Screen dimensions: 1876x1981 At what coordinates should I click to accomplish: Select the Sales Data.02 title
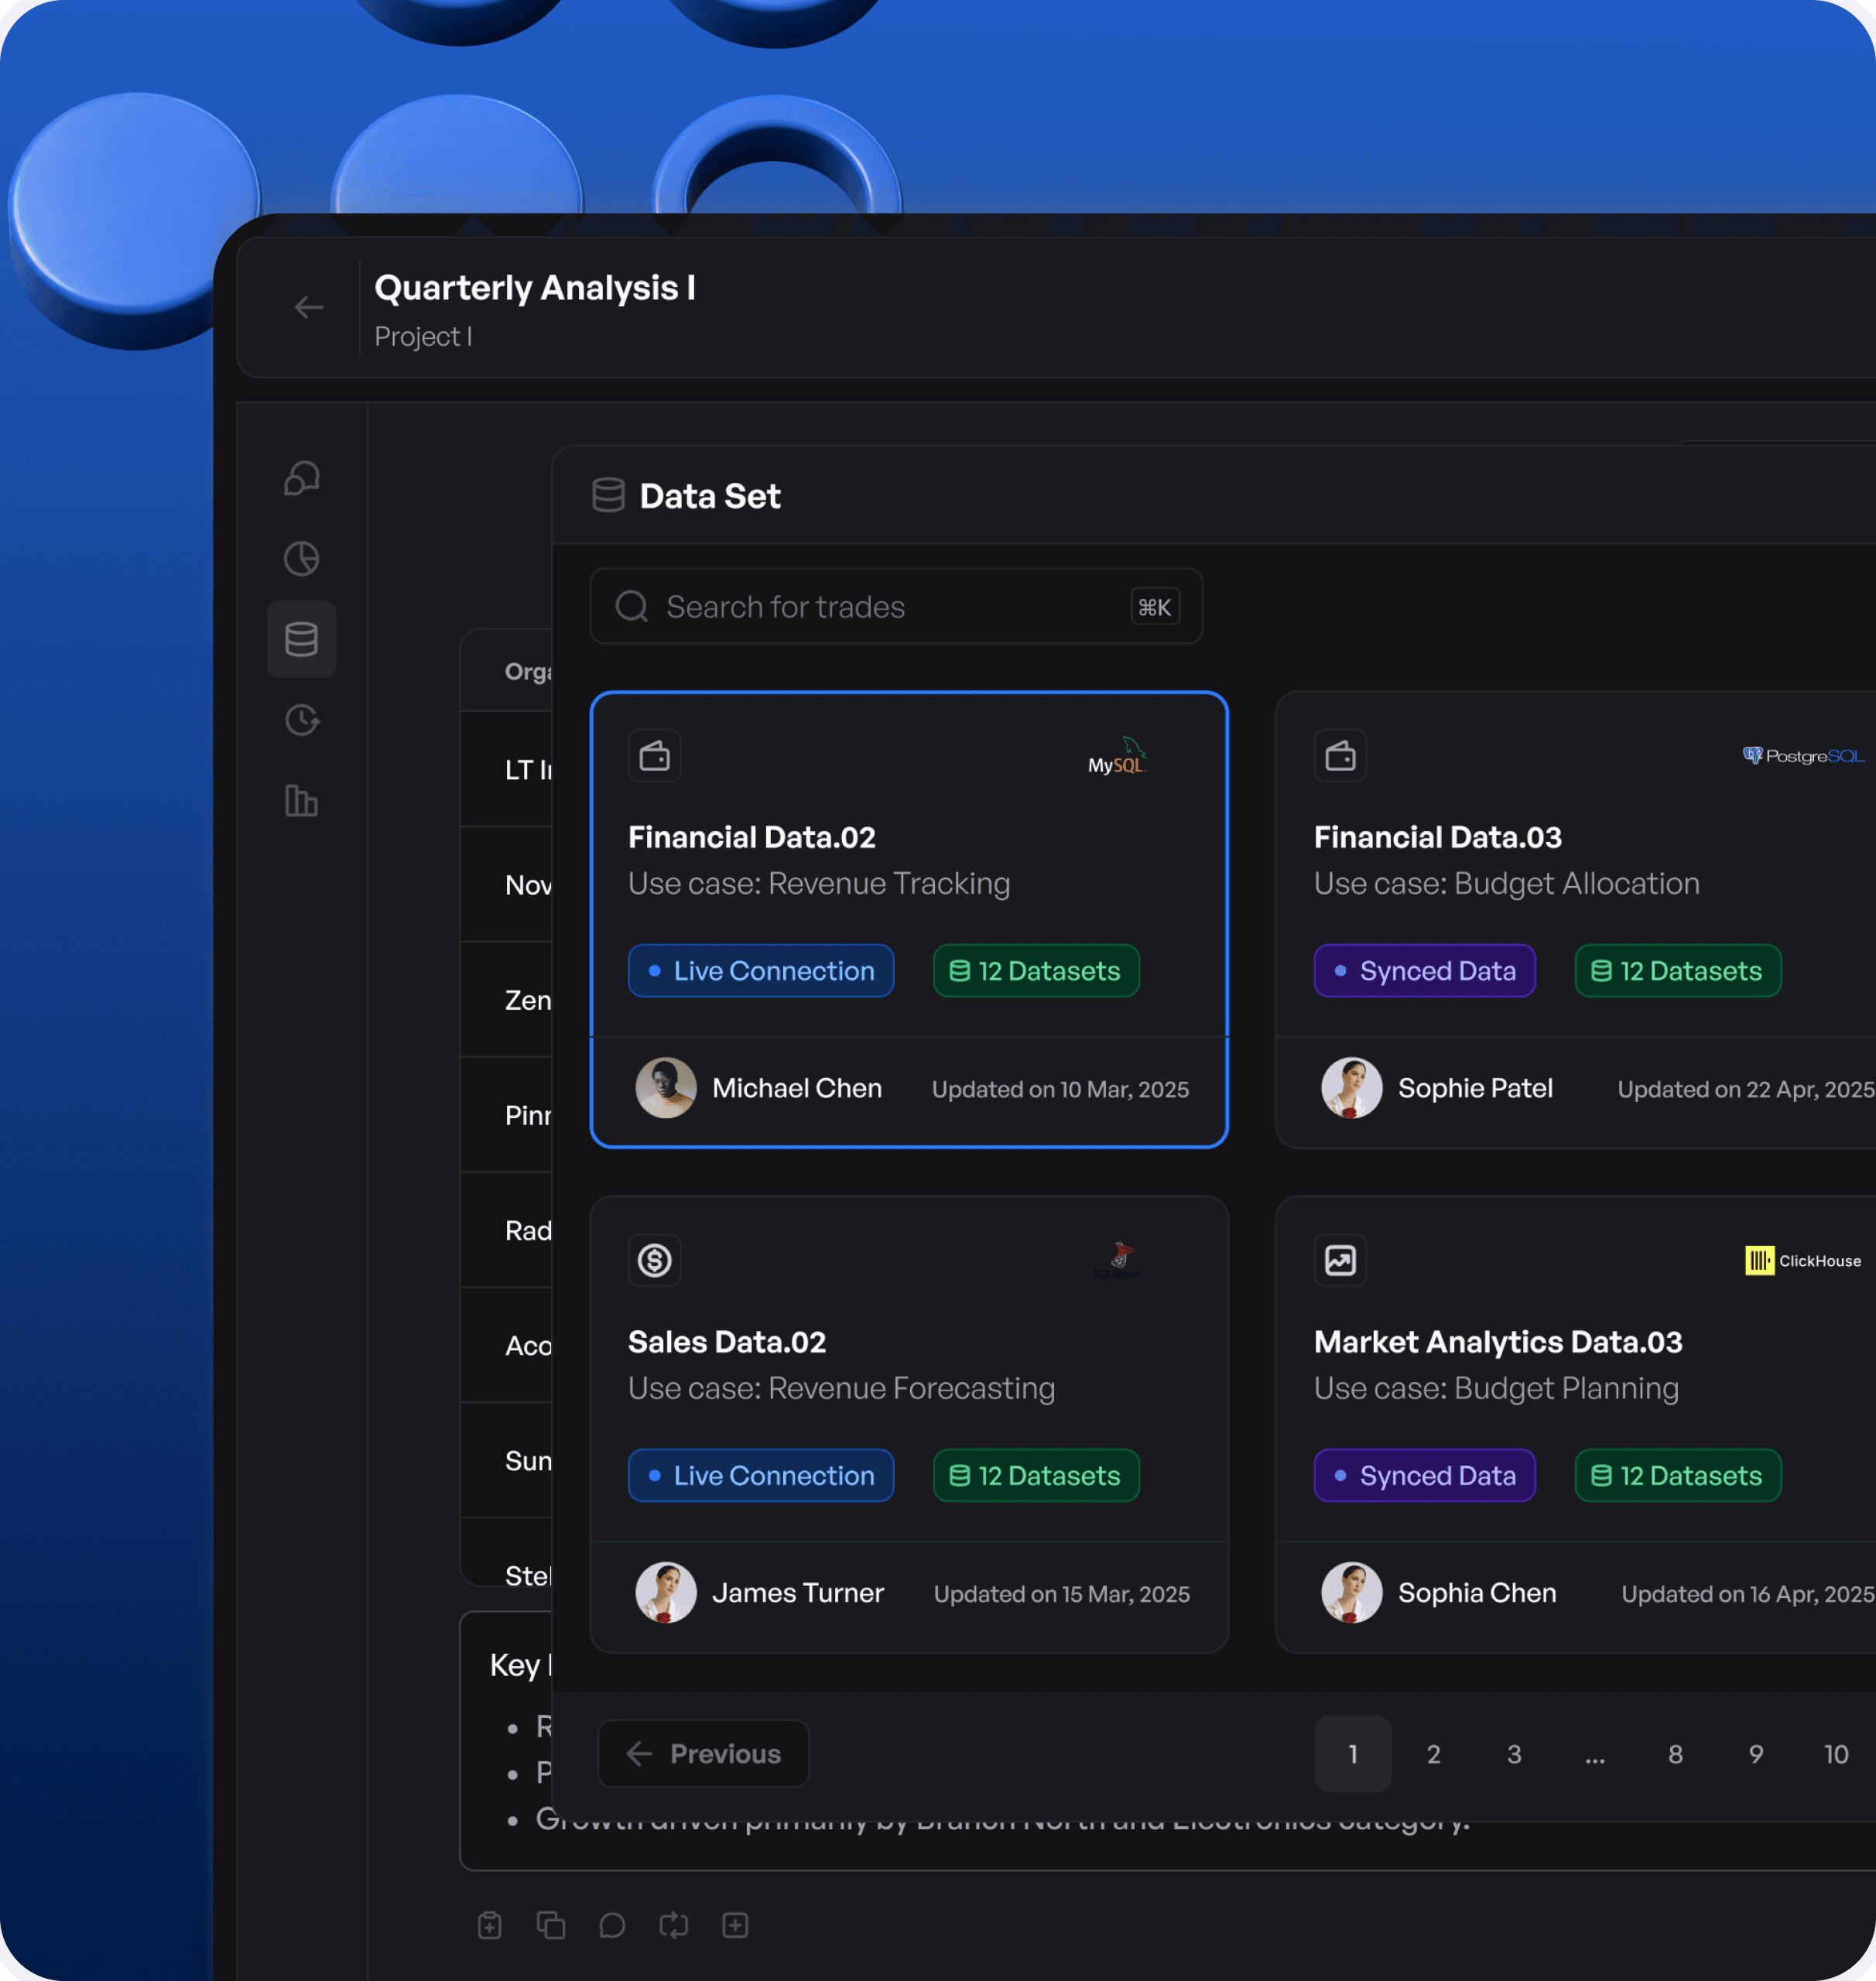click(x=727, y=1342)
